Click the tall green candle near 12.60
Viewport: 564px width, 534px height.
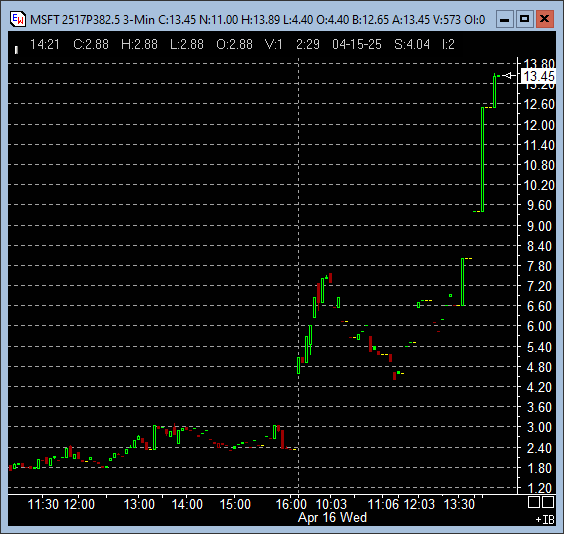[x=483, y=159]
